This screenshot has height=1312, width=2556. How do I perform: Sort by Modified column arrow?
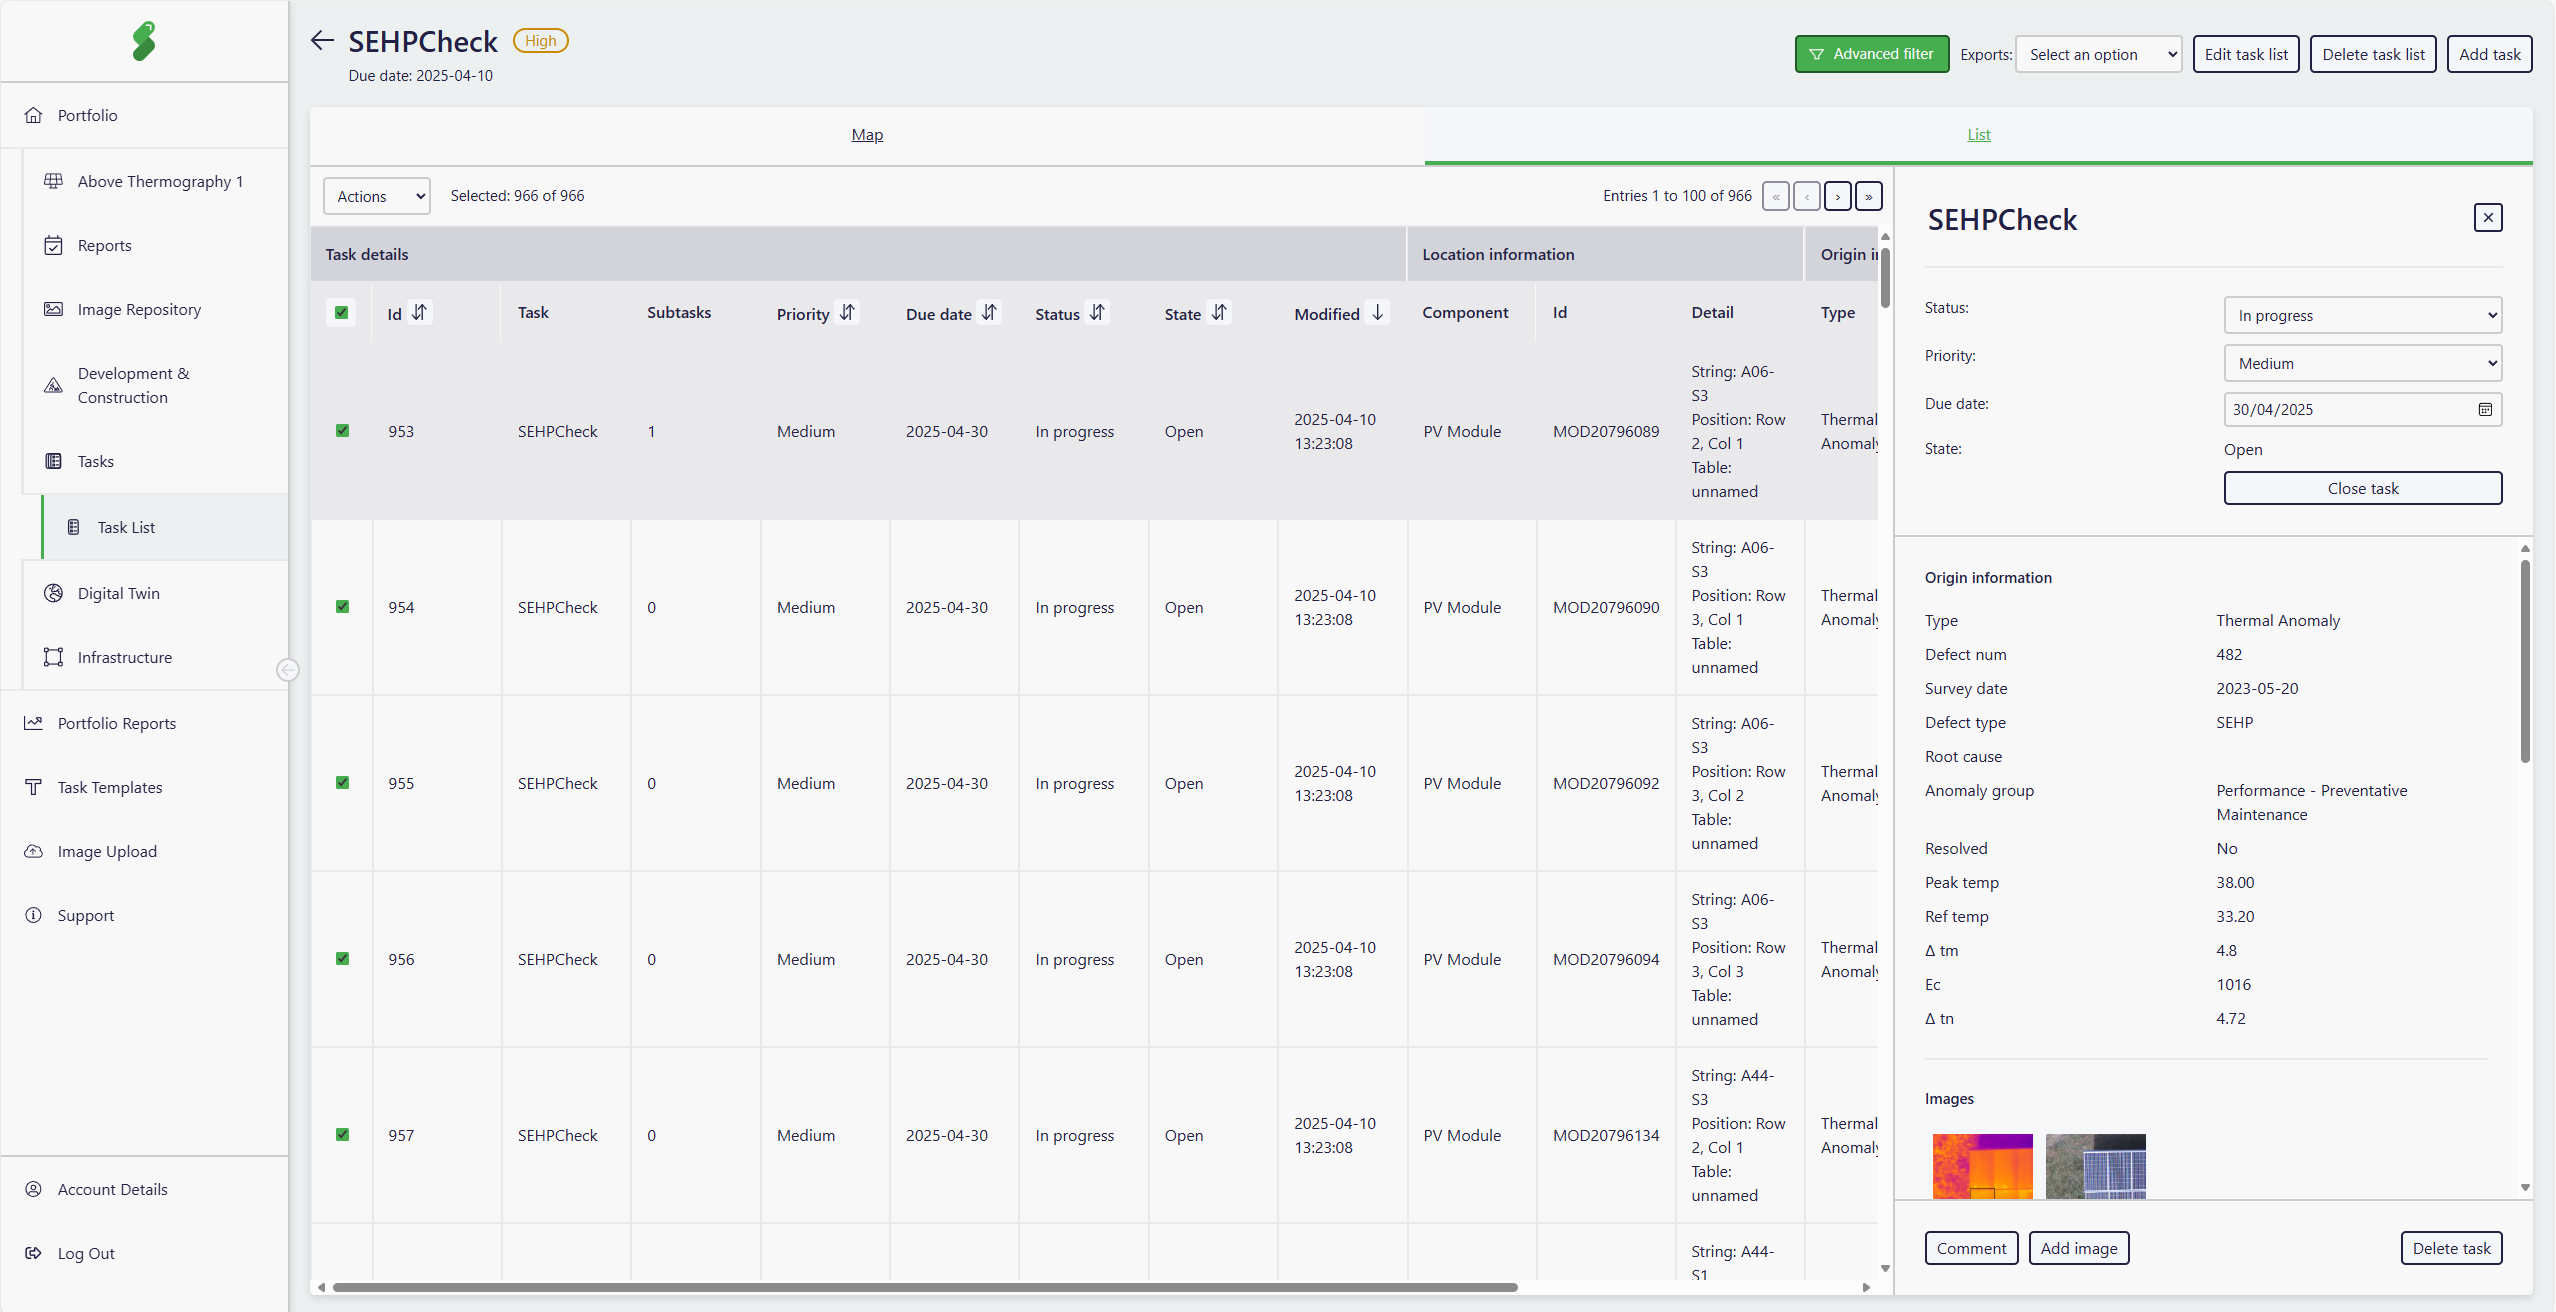pyautogui.click(x=1377, y=313)
